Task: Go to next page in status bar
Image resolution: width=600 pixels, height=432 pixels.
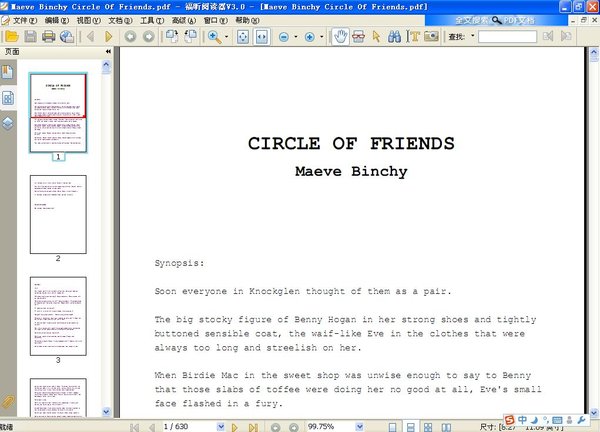Action: pyautogui.click(x=235, y=427)
